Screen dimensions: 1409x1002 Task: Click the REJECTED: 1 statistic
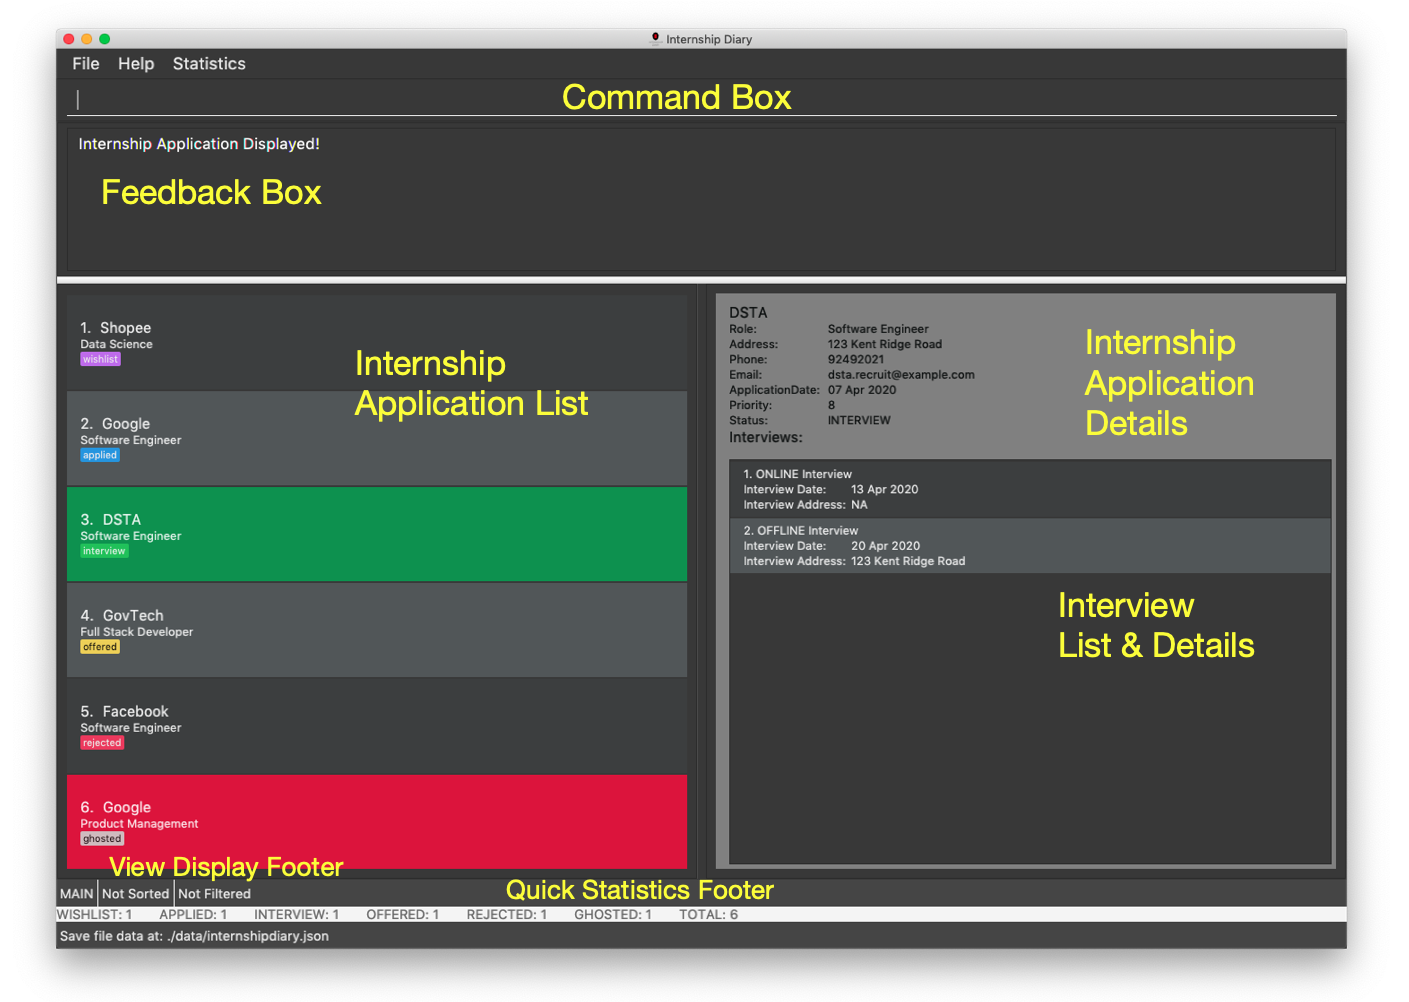(506, 915)
